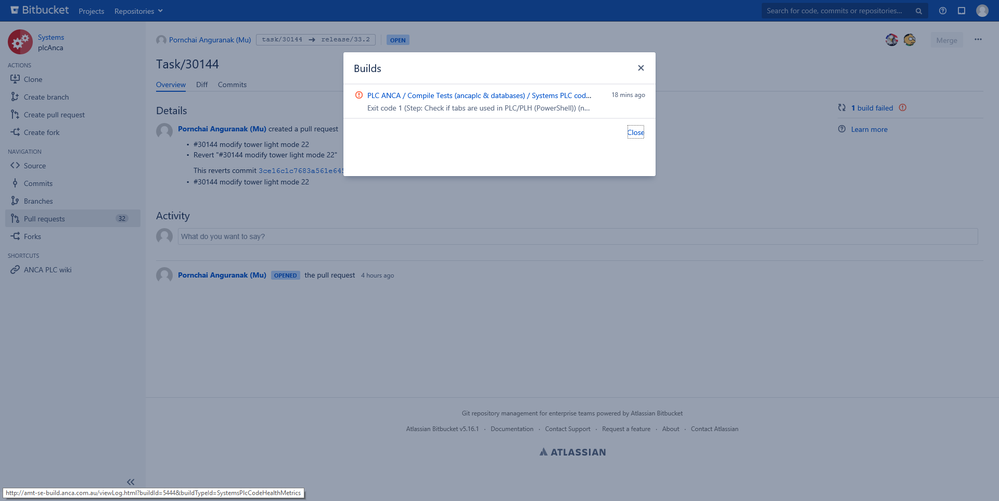This screenshot has width=999, height=501.
Task: Click the Source navigation label
Action: point(34,166)
